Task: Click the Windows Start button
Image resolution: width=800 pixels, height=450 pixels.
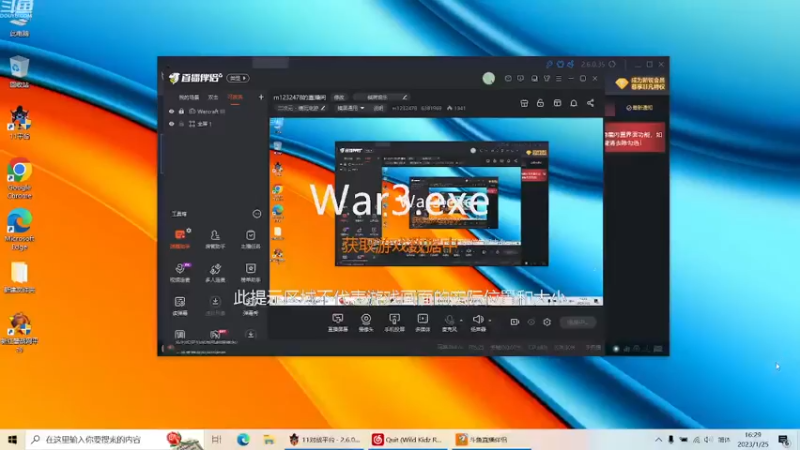Action: [x=12, y=439]
